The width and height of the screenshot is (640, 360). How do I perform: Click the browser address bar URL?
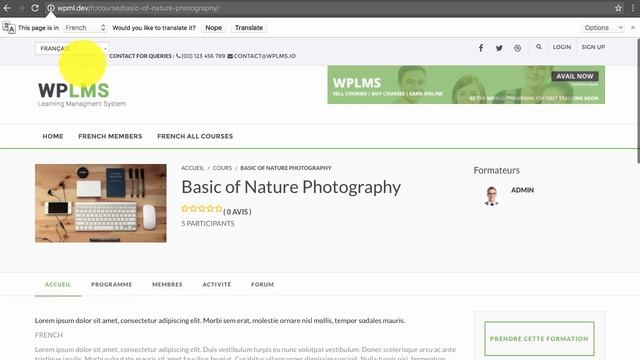[138, 8]
